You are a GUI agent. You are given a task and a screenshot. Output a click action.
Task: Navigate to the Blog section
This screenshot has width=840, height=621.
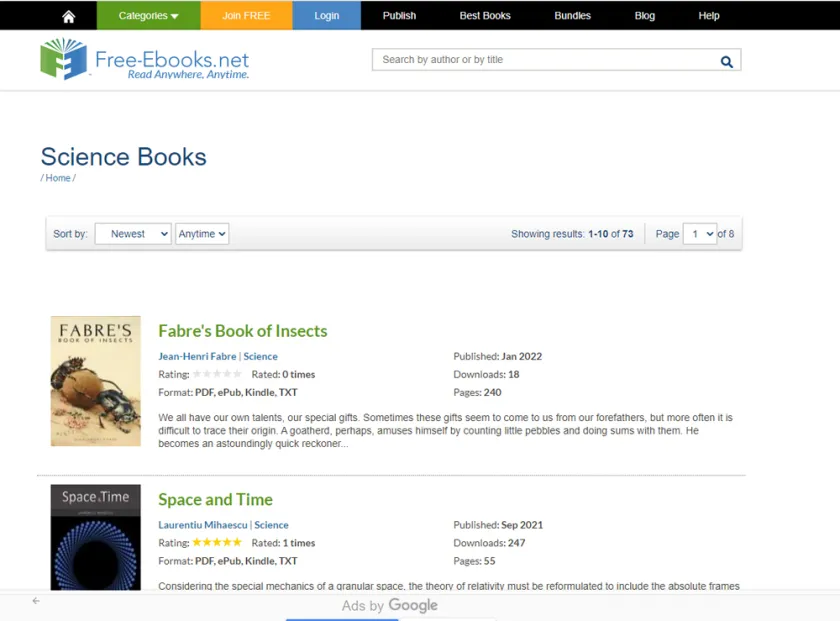644,15
